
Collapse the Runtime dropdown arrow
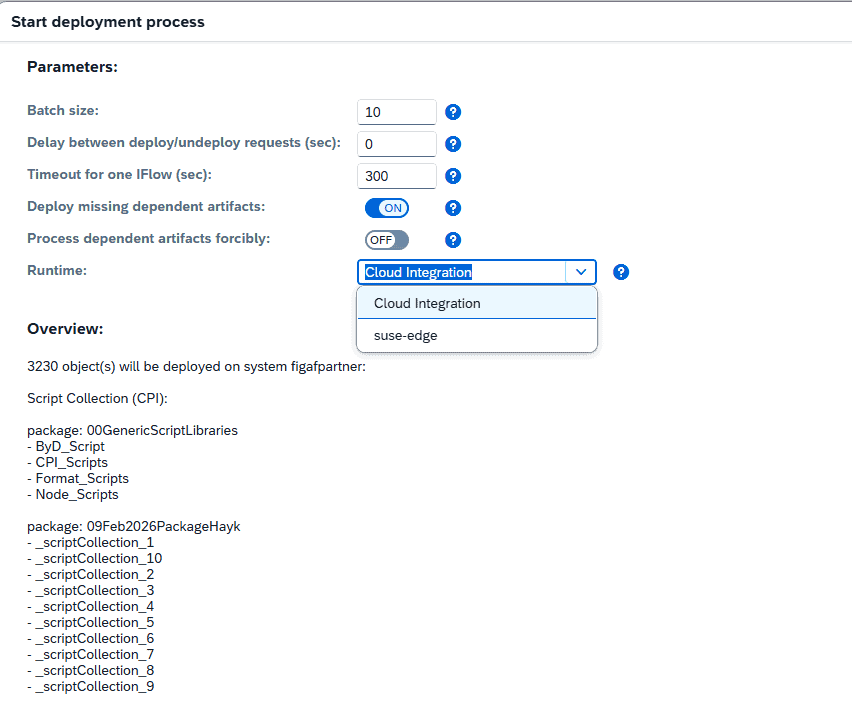581,272
